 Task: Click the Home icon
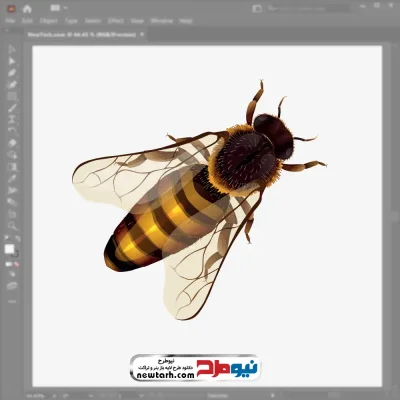(27, 9)
